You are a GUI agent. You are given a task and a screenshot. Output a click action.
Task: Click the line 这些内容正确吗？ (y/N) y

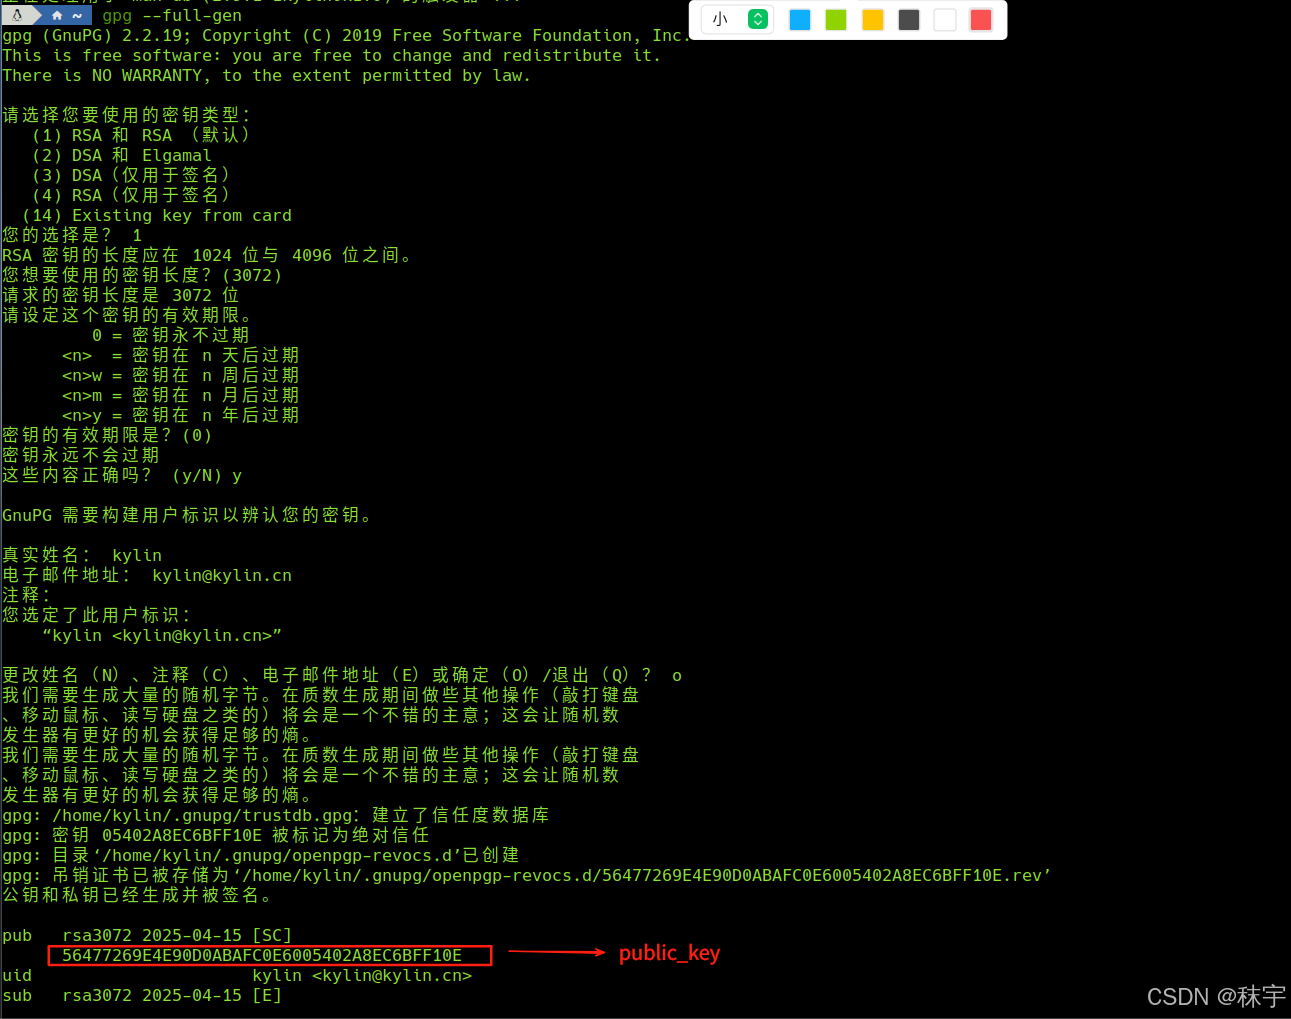pyautogui.click(x=122, y=475)
